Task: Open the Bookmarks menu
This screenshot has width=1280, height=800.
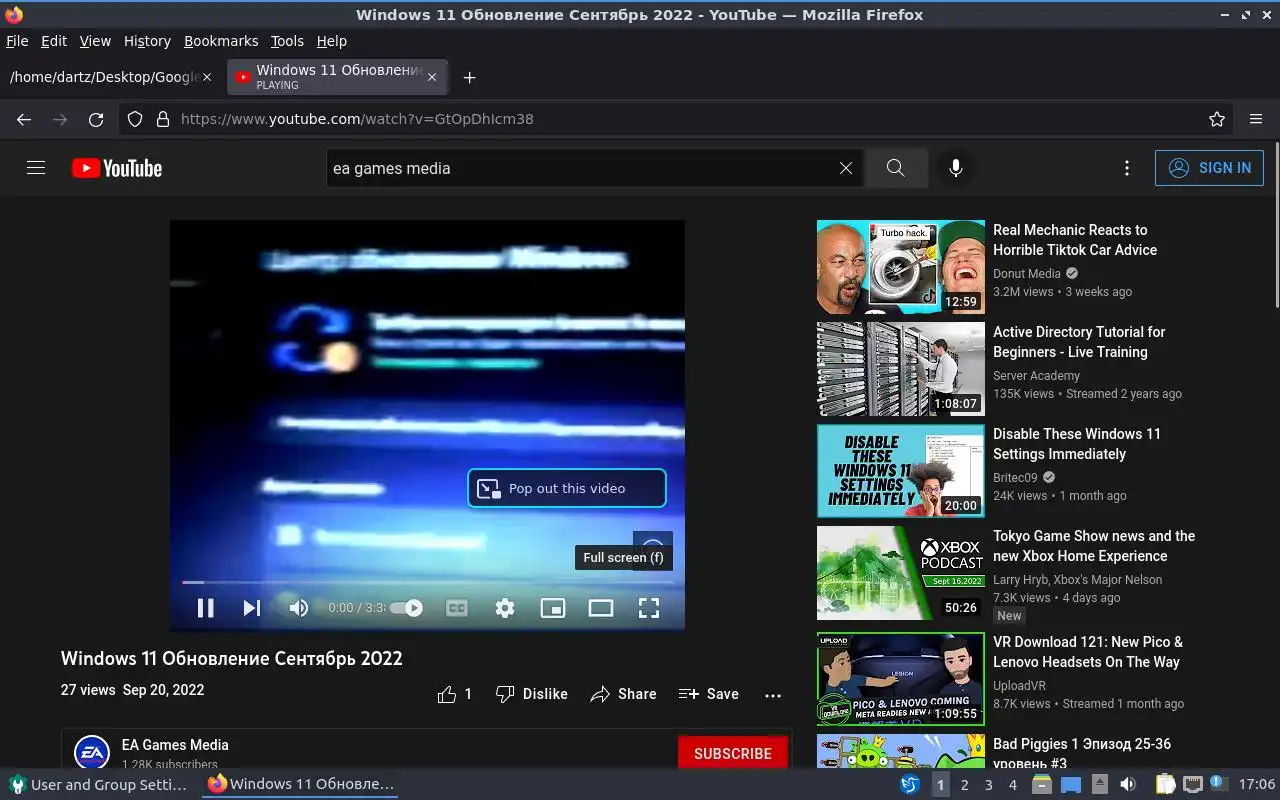Action: 221,41
